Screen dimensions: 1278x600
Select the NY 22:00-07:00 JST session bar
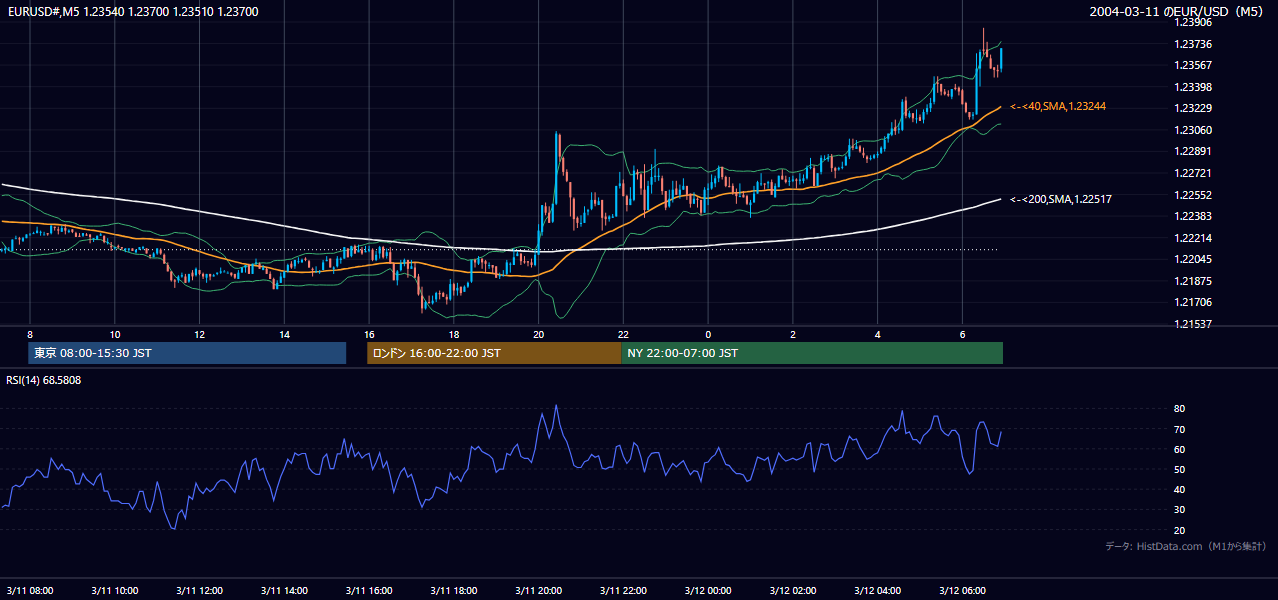click(812, 353)
